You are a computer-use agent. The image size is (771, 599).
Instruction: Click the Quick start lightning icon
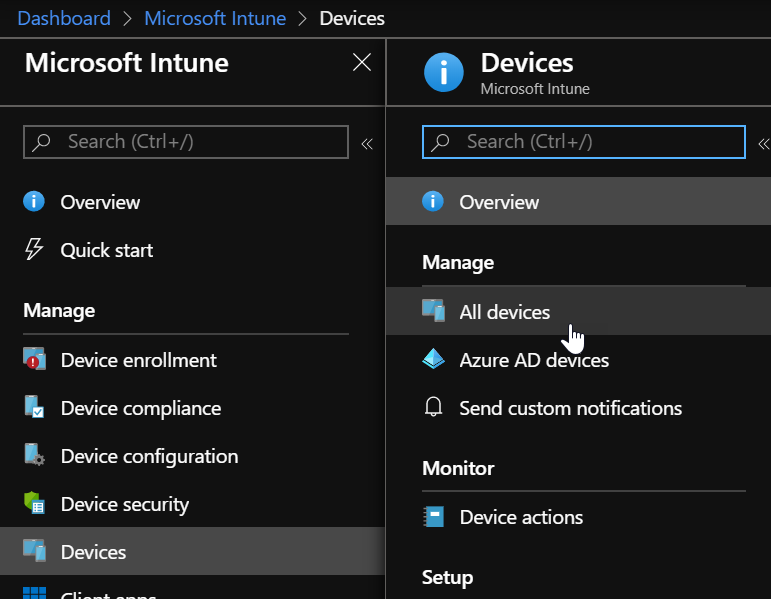point(34,250)
